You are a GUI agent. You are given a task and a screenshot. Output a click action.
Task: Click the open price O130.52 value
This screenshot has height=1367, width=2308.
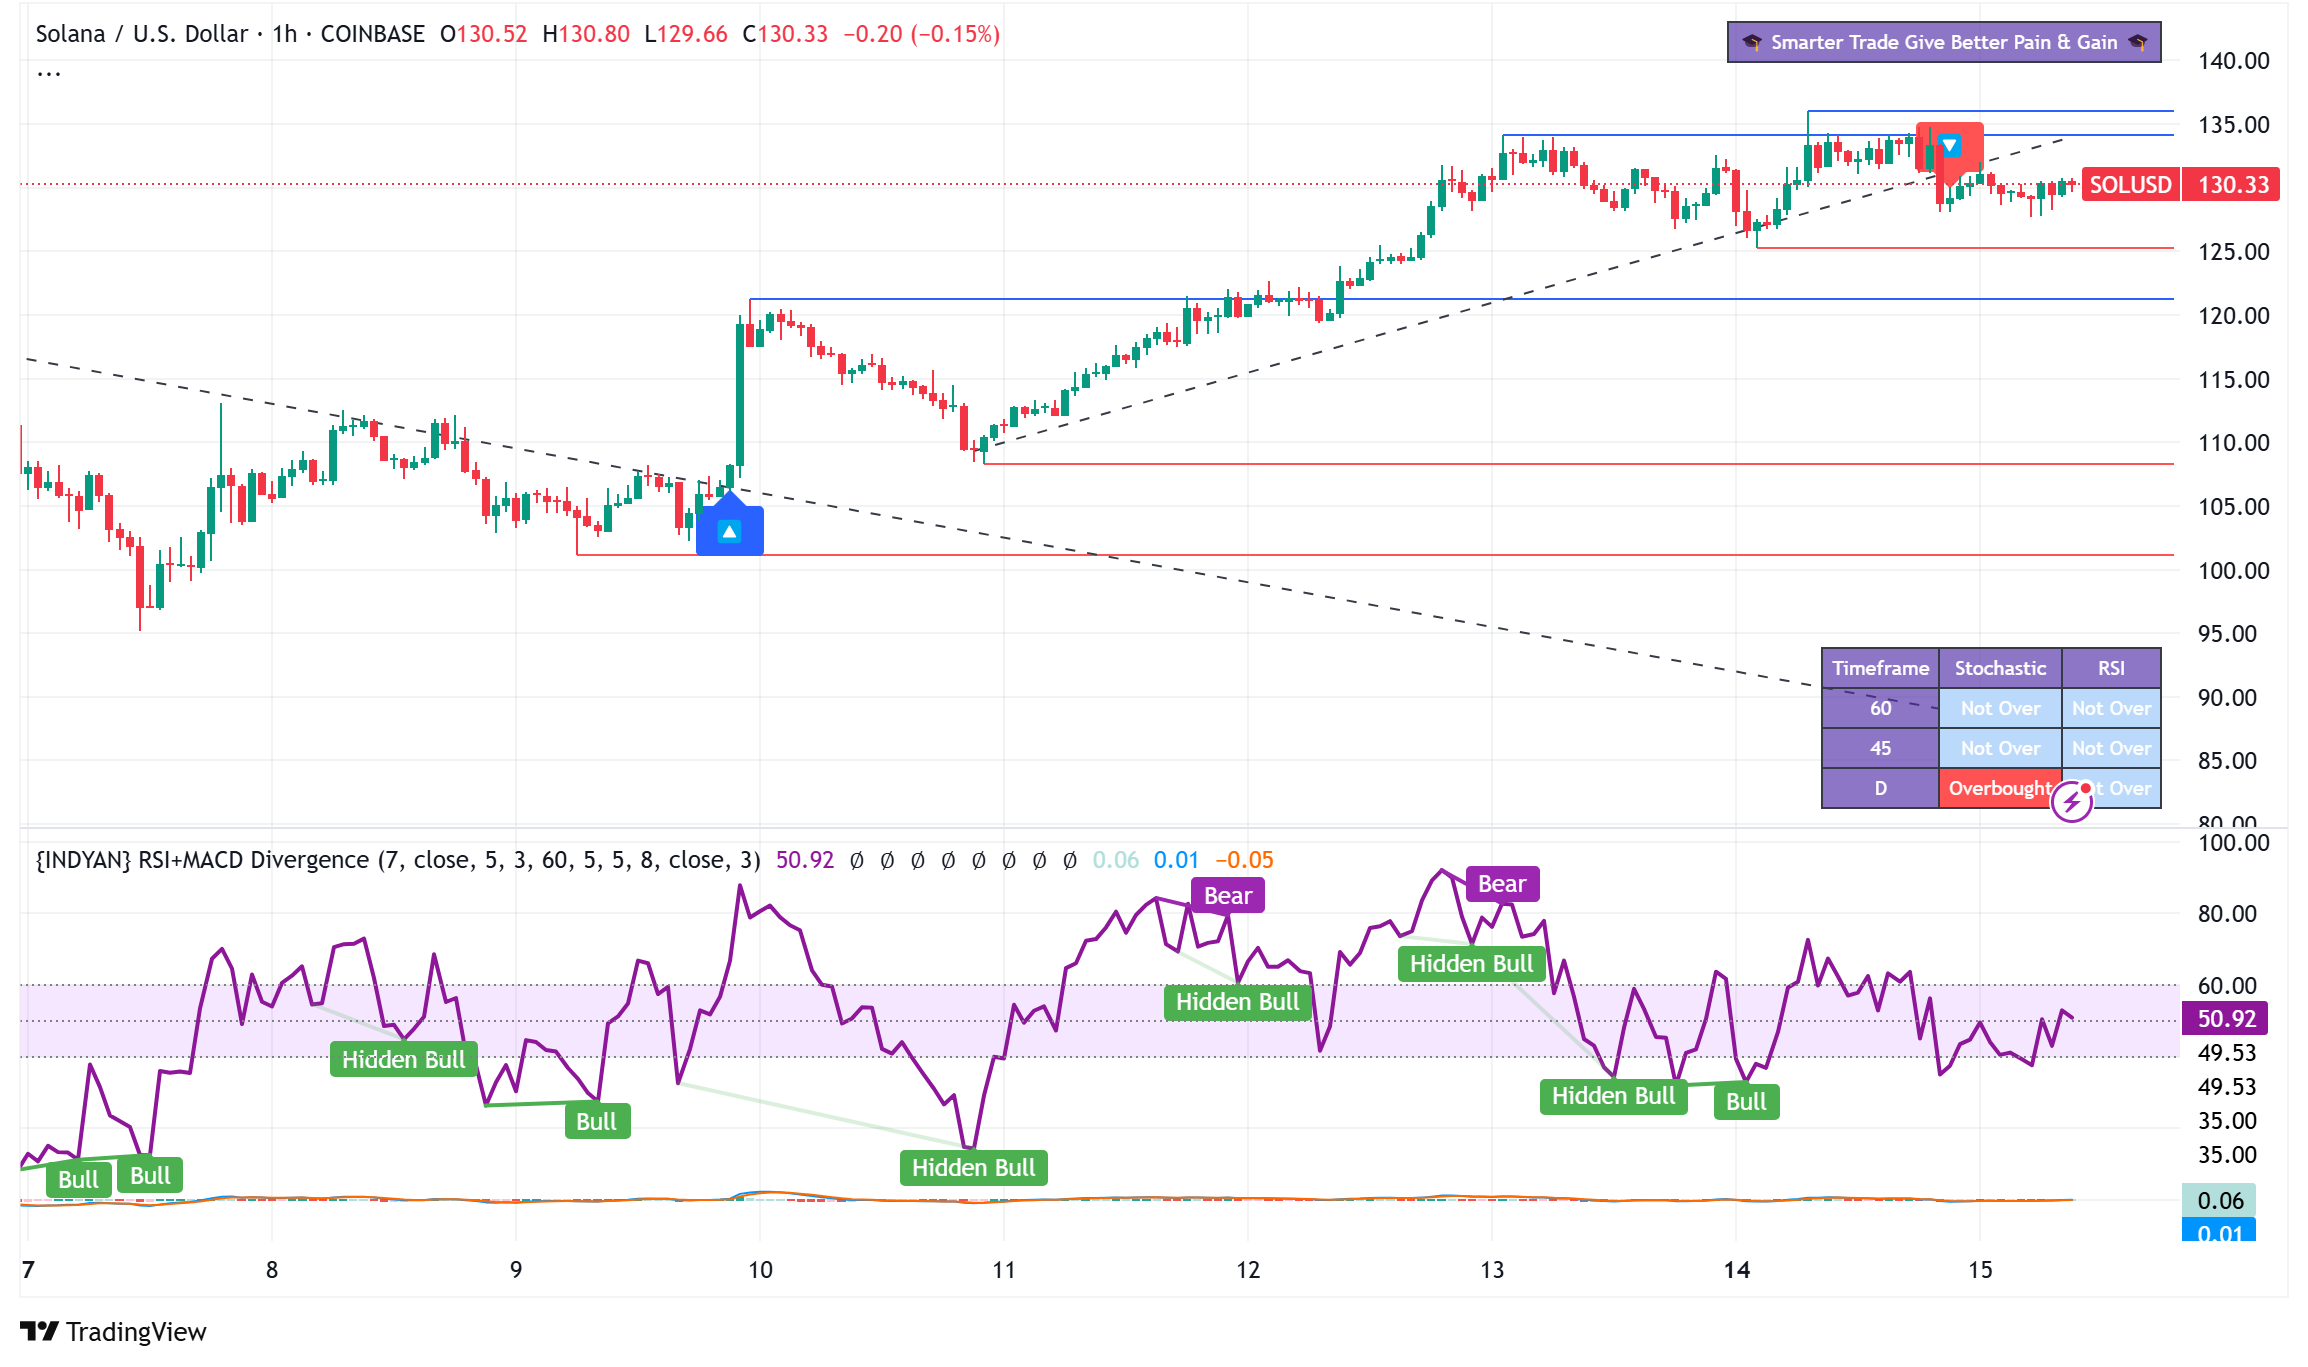pyautogui.click(x=484, y=34)
